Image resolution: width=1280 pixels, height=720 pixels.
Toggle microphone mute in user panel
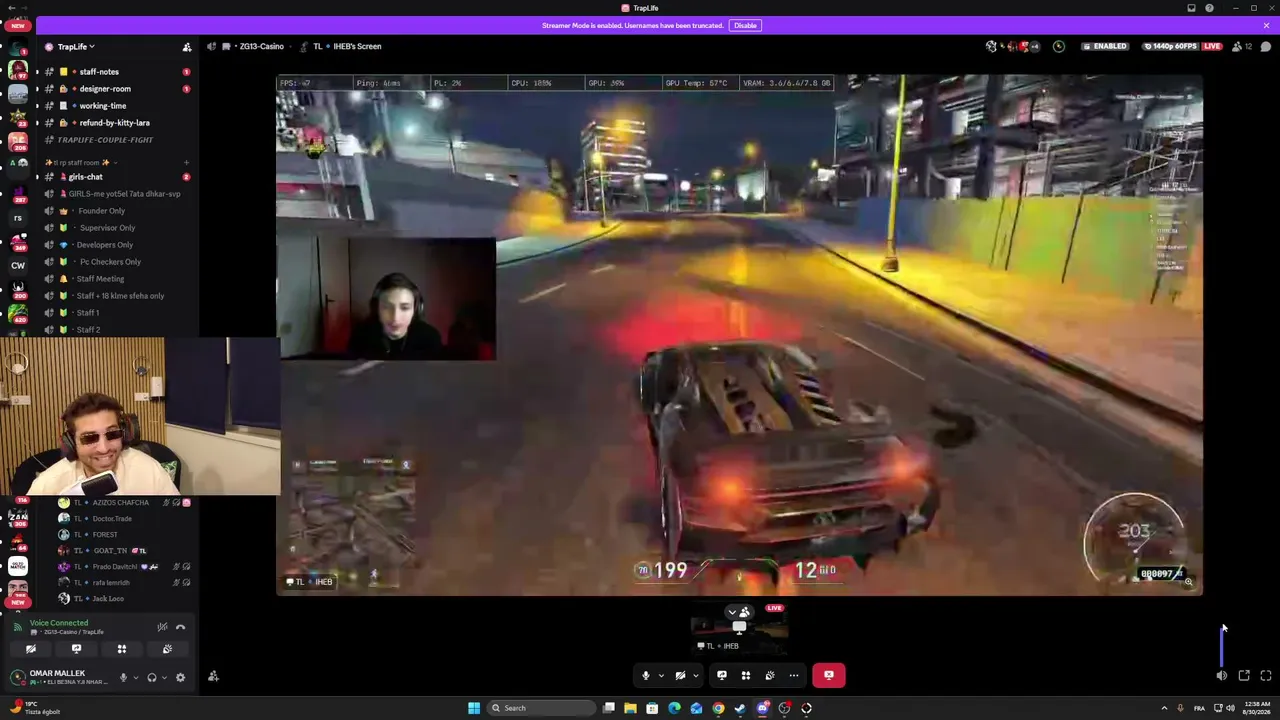click(124, 678)
